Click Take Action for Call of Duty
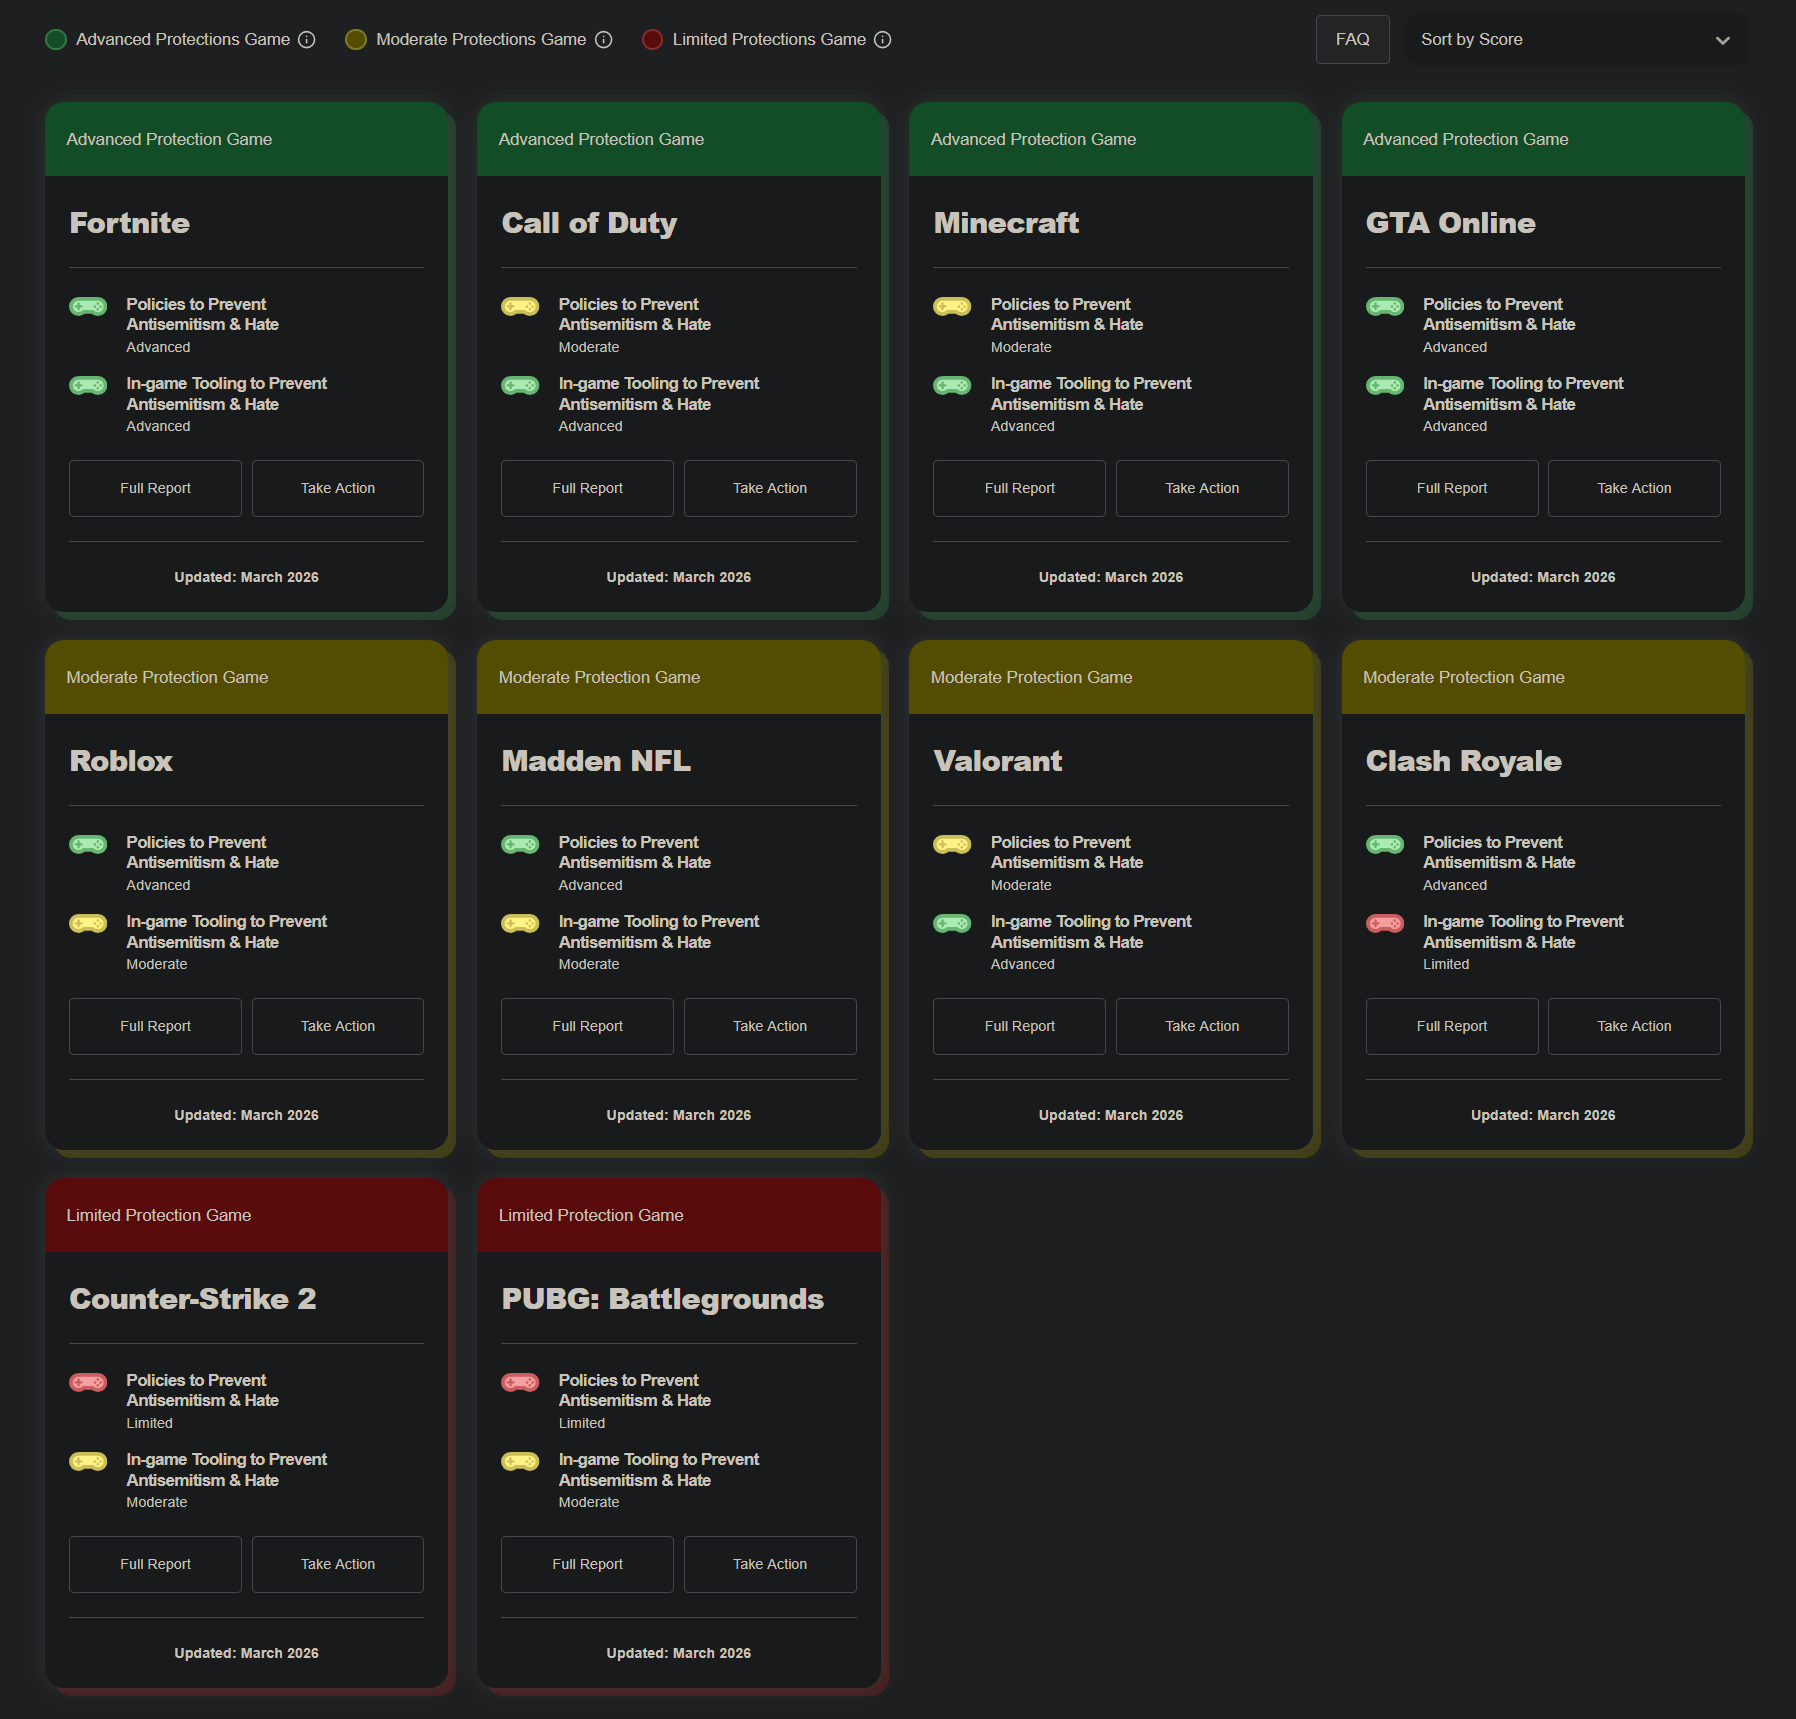Viewport: 1796px width, 1719px height. click(x=770, y=488)
